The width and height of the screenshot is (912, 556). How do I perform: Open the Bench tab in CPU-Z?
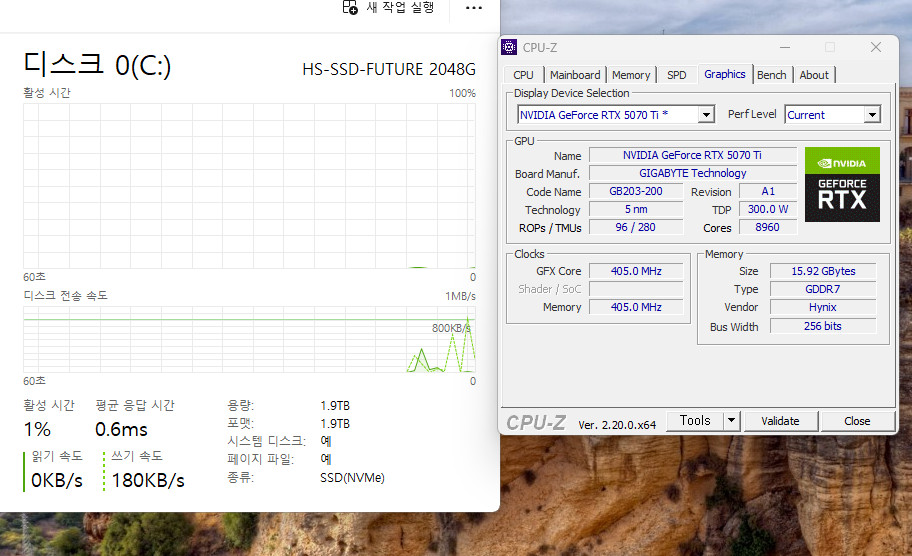pos(771,75)
